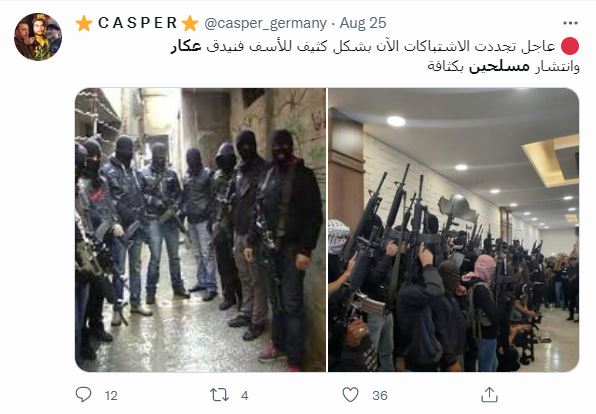Open the Aug 25 timestamp link
Viewport: 596px width, 414px height.
click(x=363, y=23)
